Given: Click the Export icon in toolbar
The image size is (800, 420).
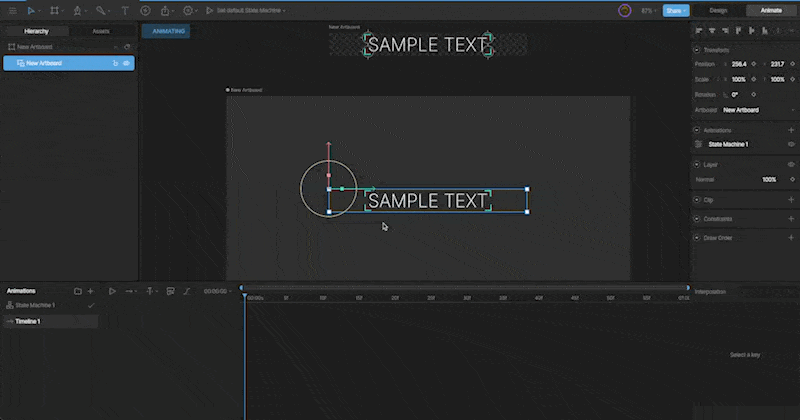Looking at the screenshot, I should coord(165,11).
